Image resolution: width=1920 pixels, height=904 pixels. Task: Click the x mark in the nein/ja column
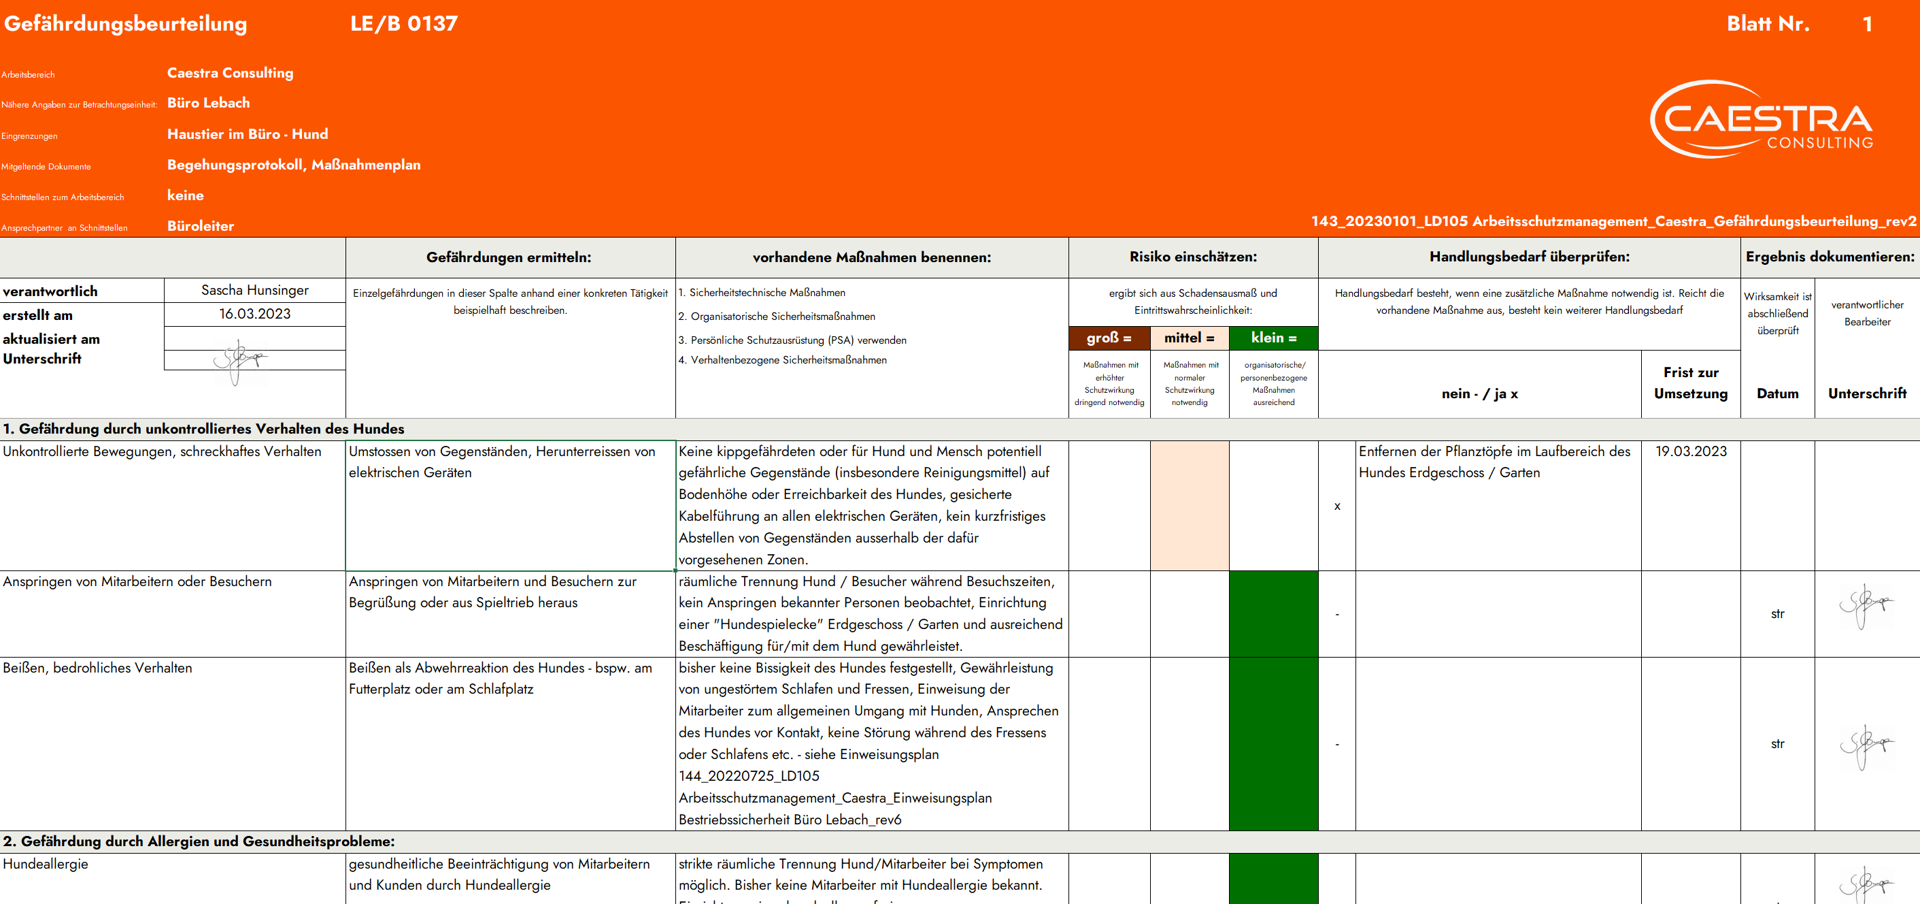1337,506
